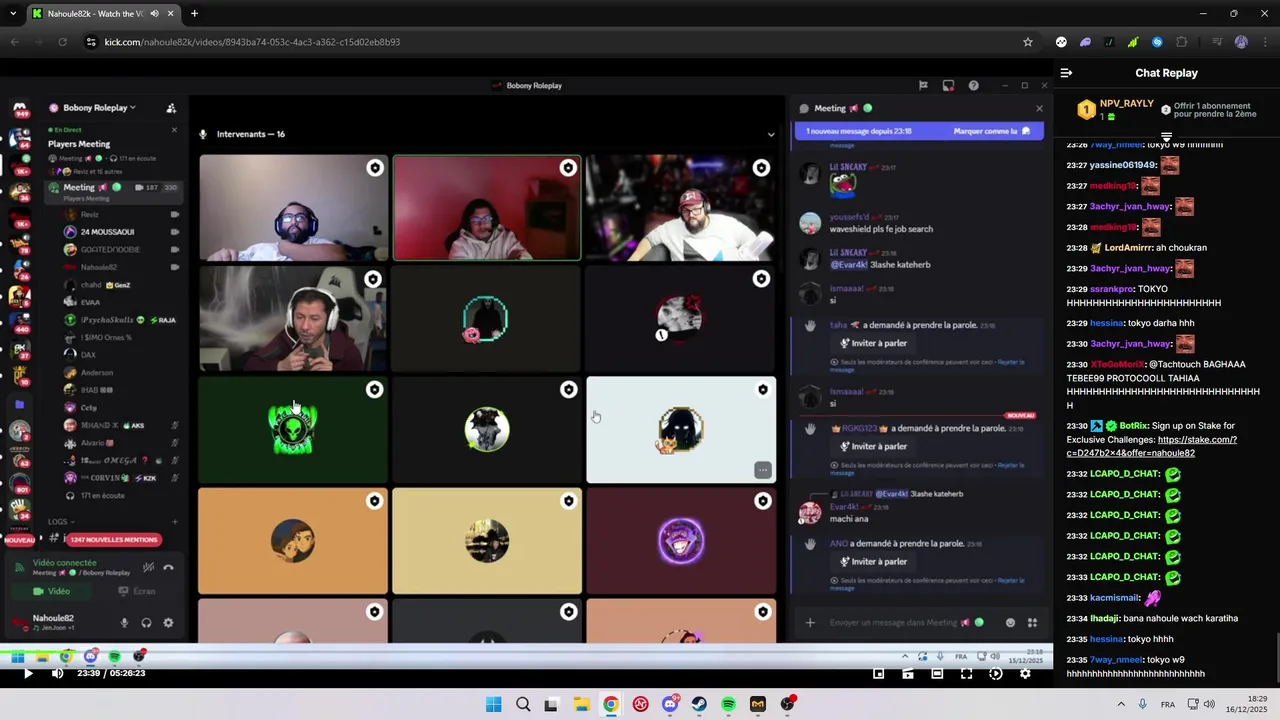
Task: Click the Écran screen share button
Action: click(137, 591)
